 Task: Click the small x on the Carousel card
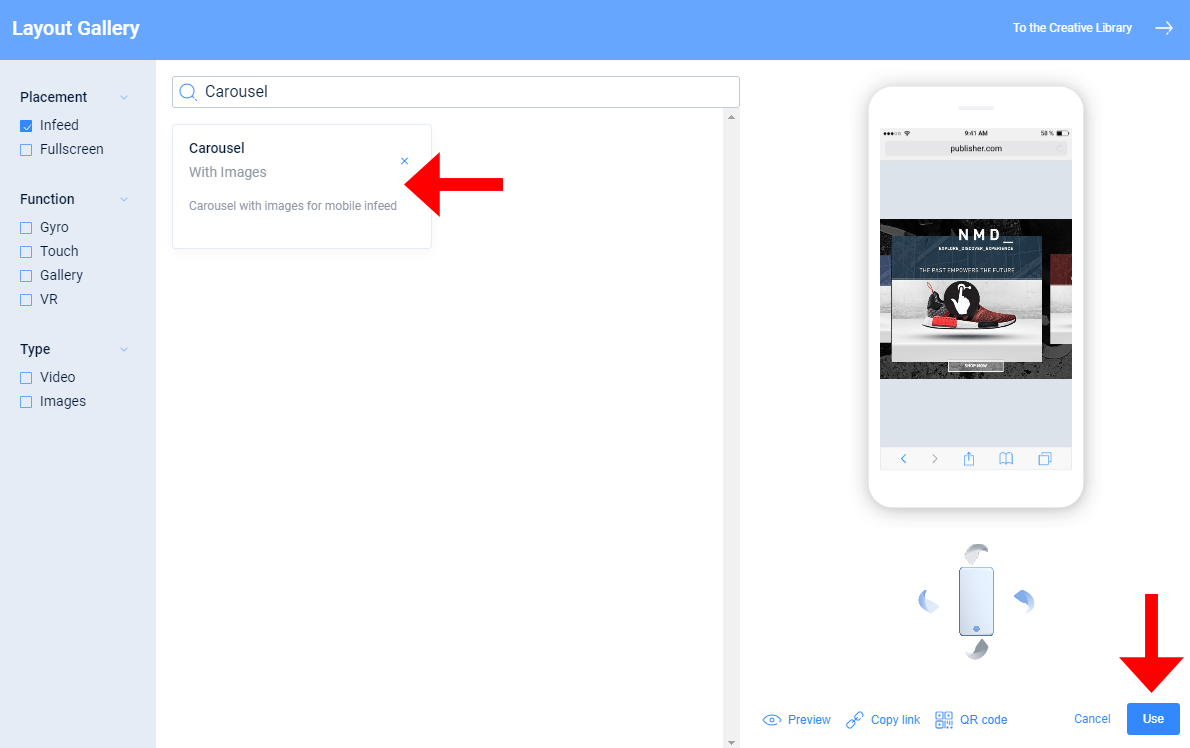click(x=405, y=161)
